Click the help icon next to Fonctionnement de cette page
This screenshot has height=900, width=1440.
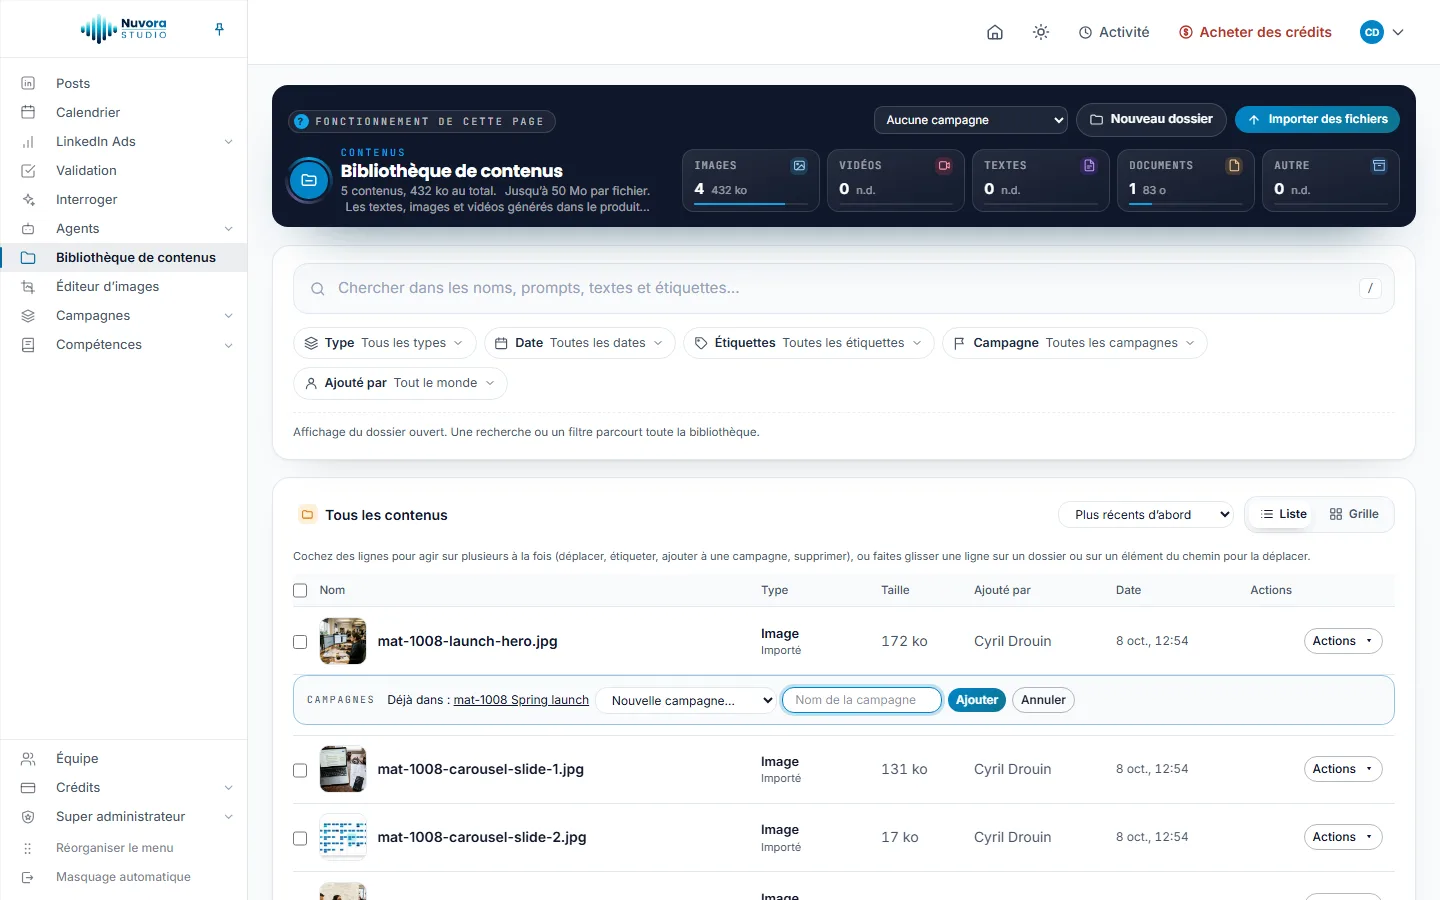pyautogui.click(x=301, y=121)
